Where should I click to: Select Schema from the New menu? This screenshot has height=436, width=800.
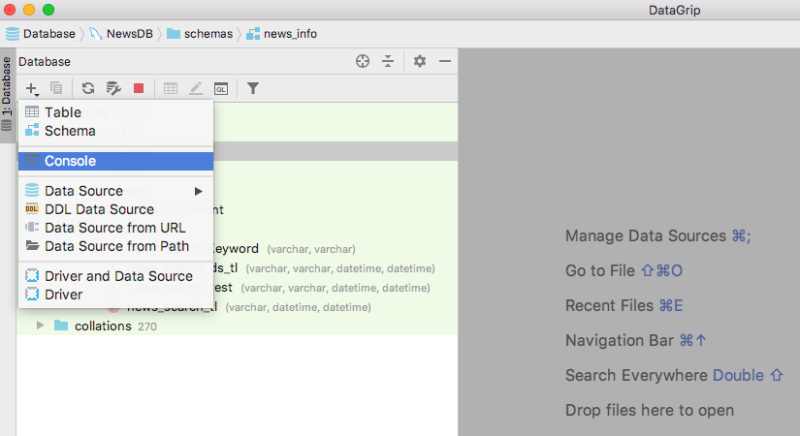115,131
